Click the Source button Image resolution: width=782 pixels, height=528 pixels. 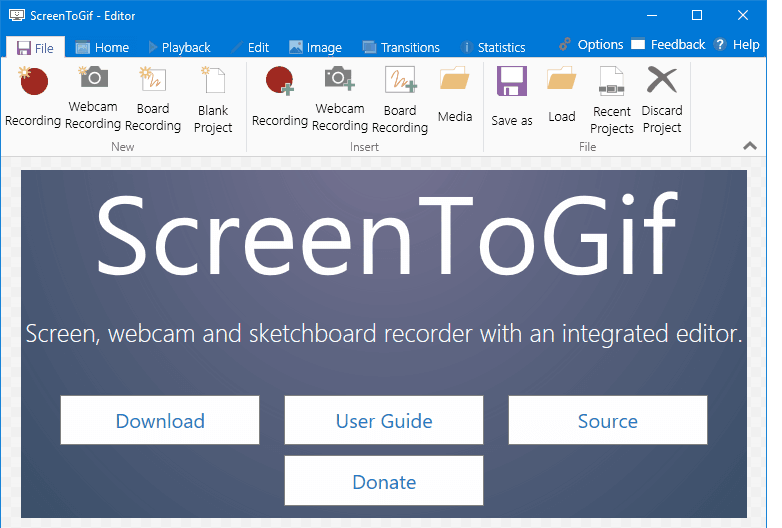608,420
